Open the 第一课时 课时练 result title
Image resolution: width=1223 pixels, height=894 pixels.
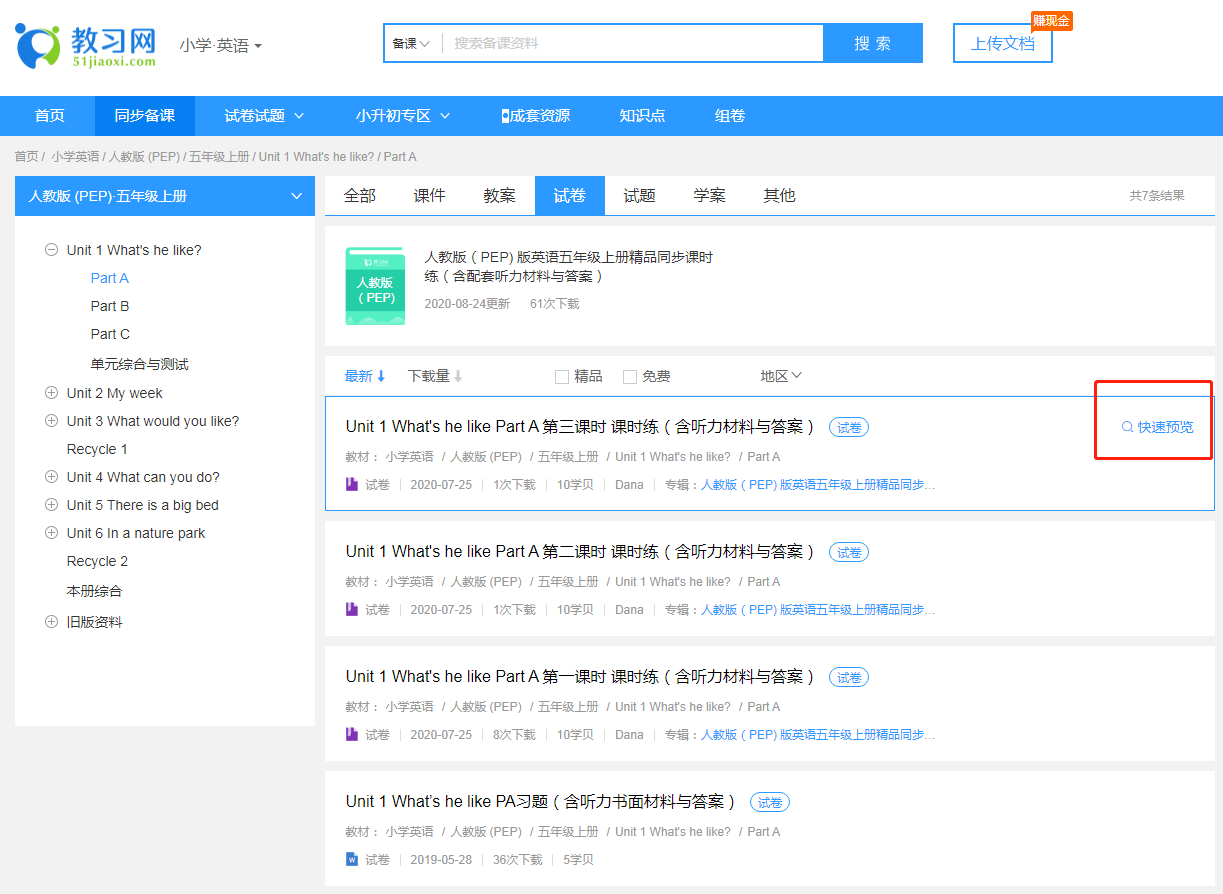[x=580, y=677]
